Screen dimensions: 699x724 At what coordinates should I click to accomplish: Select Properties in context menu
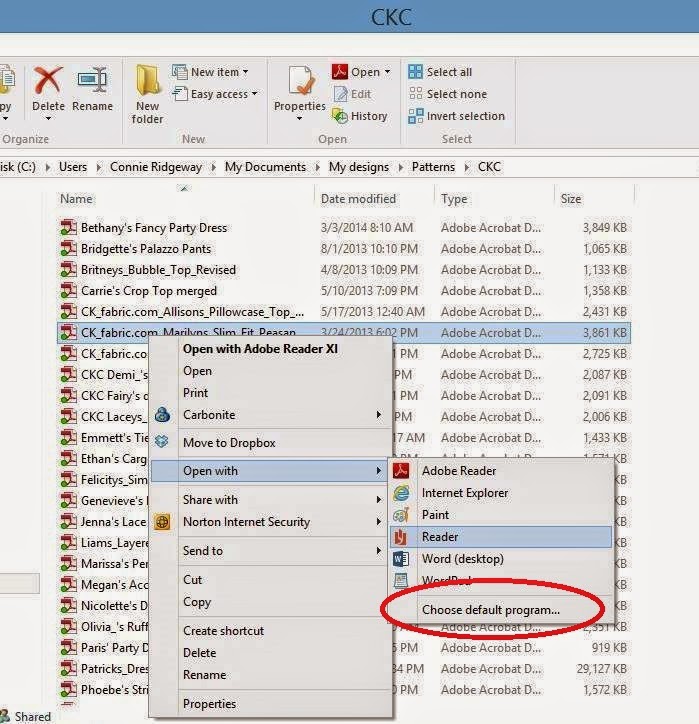(210, 704)
